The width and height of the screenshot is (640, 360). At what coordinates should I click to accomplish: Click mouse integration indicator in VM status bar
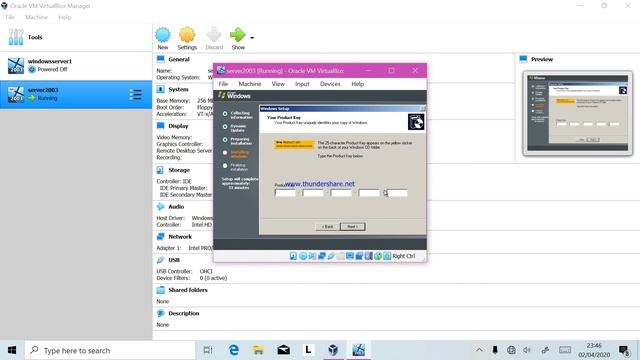378,256
